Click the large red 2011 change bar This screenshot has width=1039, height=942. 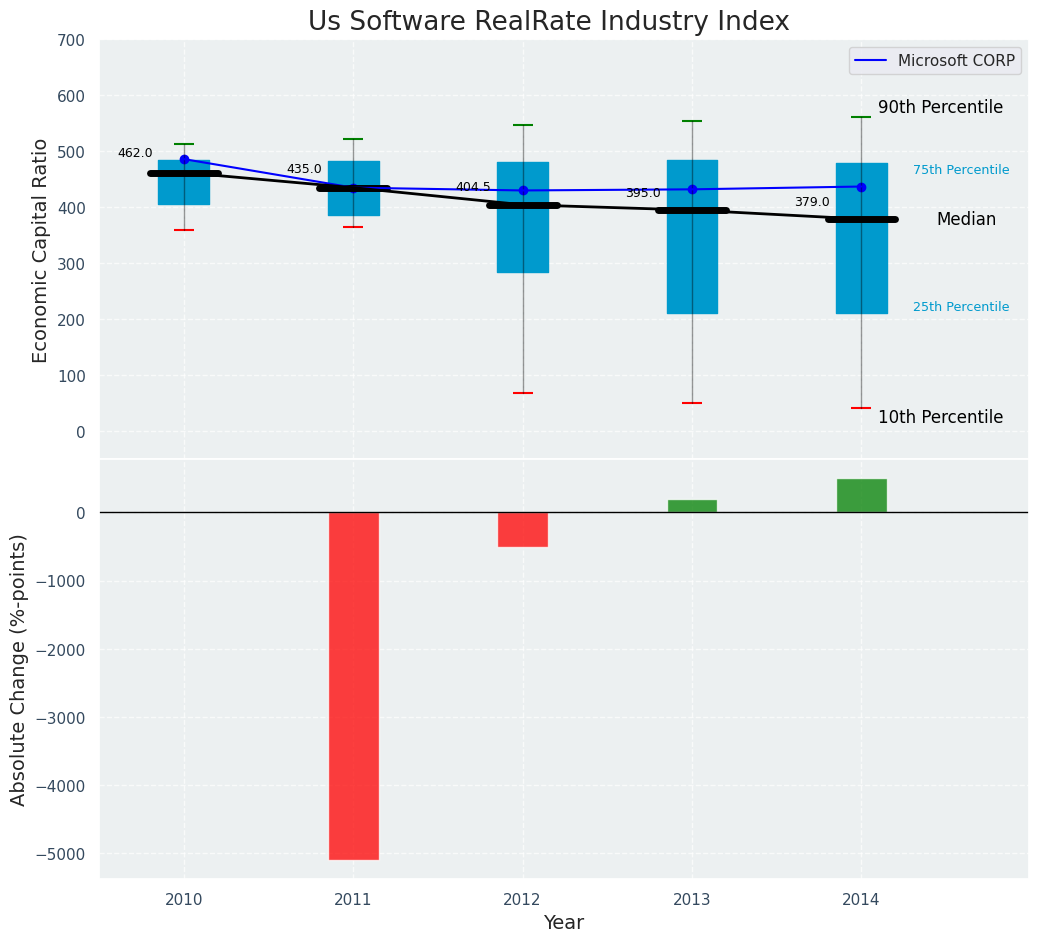point(354,685)
